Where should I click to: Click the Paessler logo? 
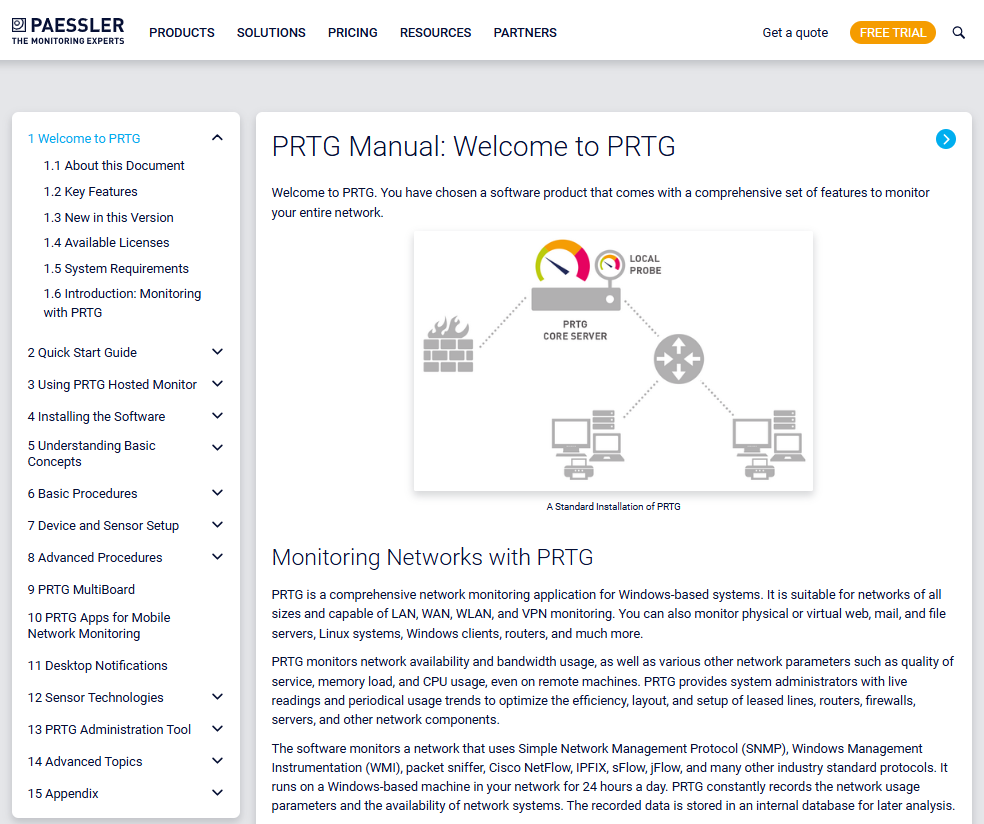[x=66, y=31]
